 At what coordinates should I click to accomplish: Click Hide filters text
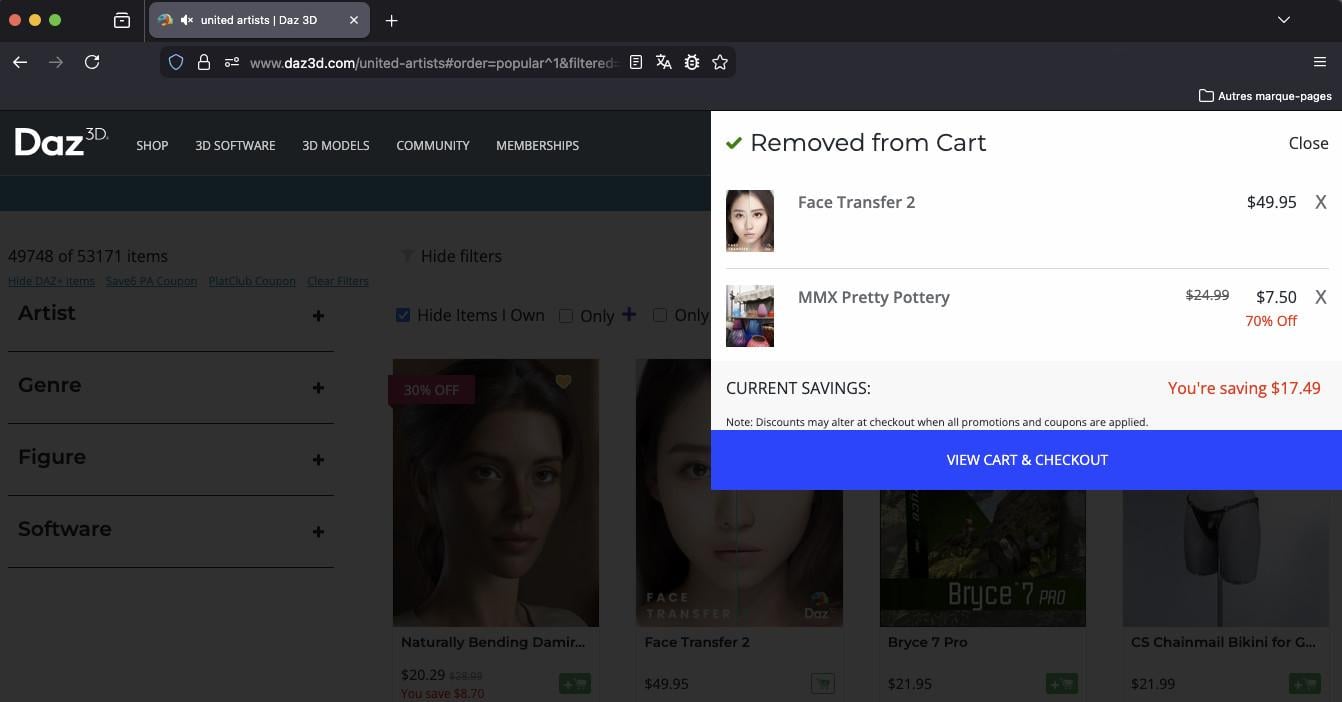coord(461,256)
